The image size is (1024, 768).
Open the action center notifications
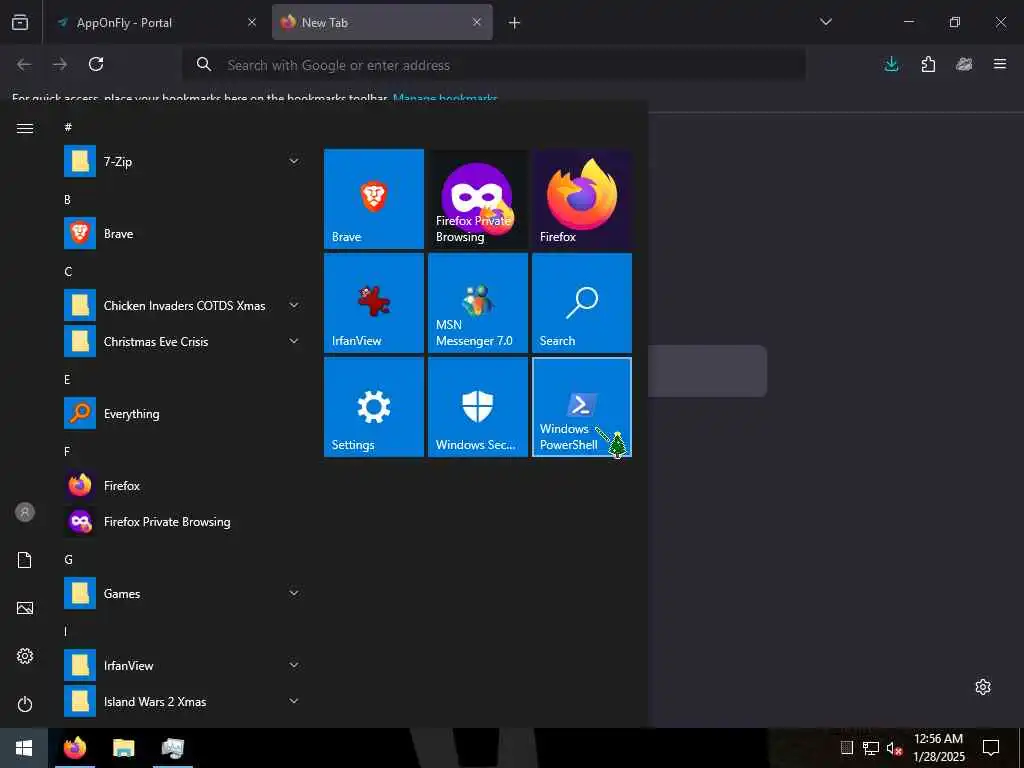click(991, 748)
